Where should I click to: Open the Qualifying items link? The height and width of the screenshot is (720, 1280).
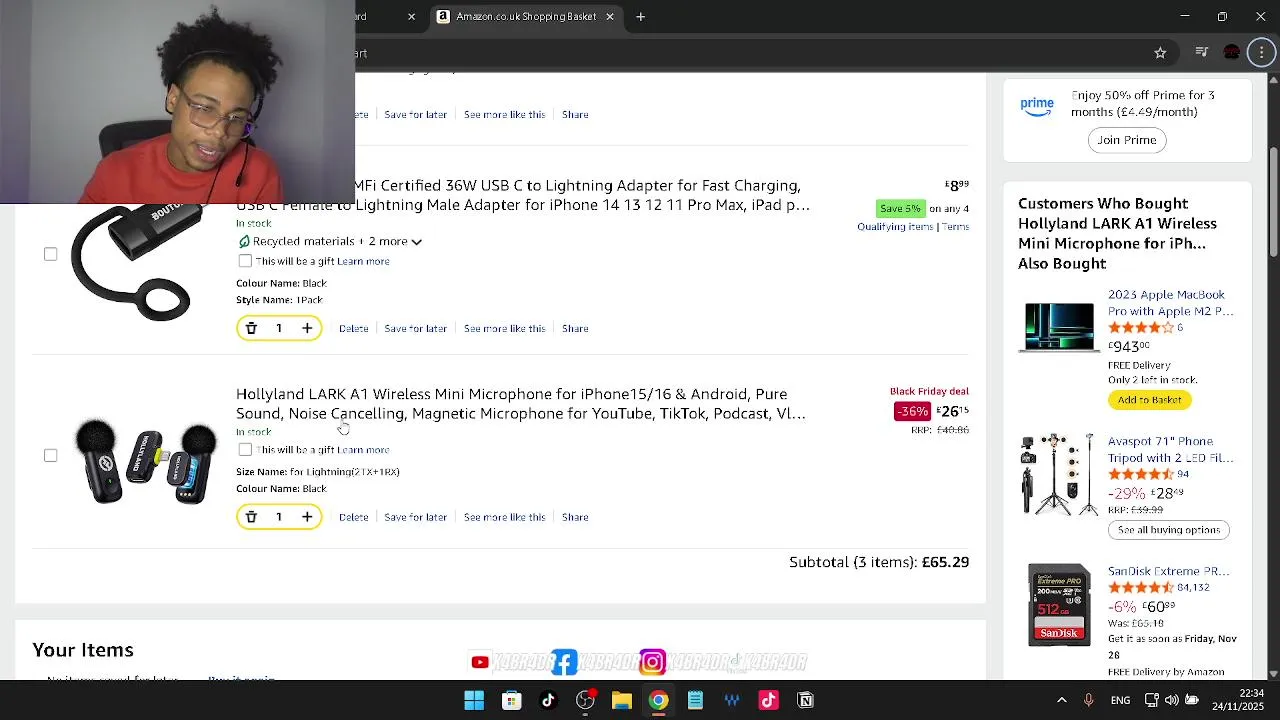[x=895, y=227]
